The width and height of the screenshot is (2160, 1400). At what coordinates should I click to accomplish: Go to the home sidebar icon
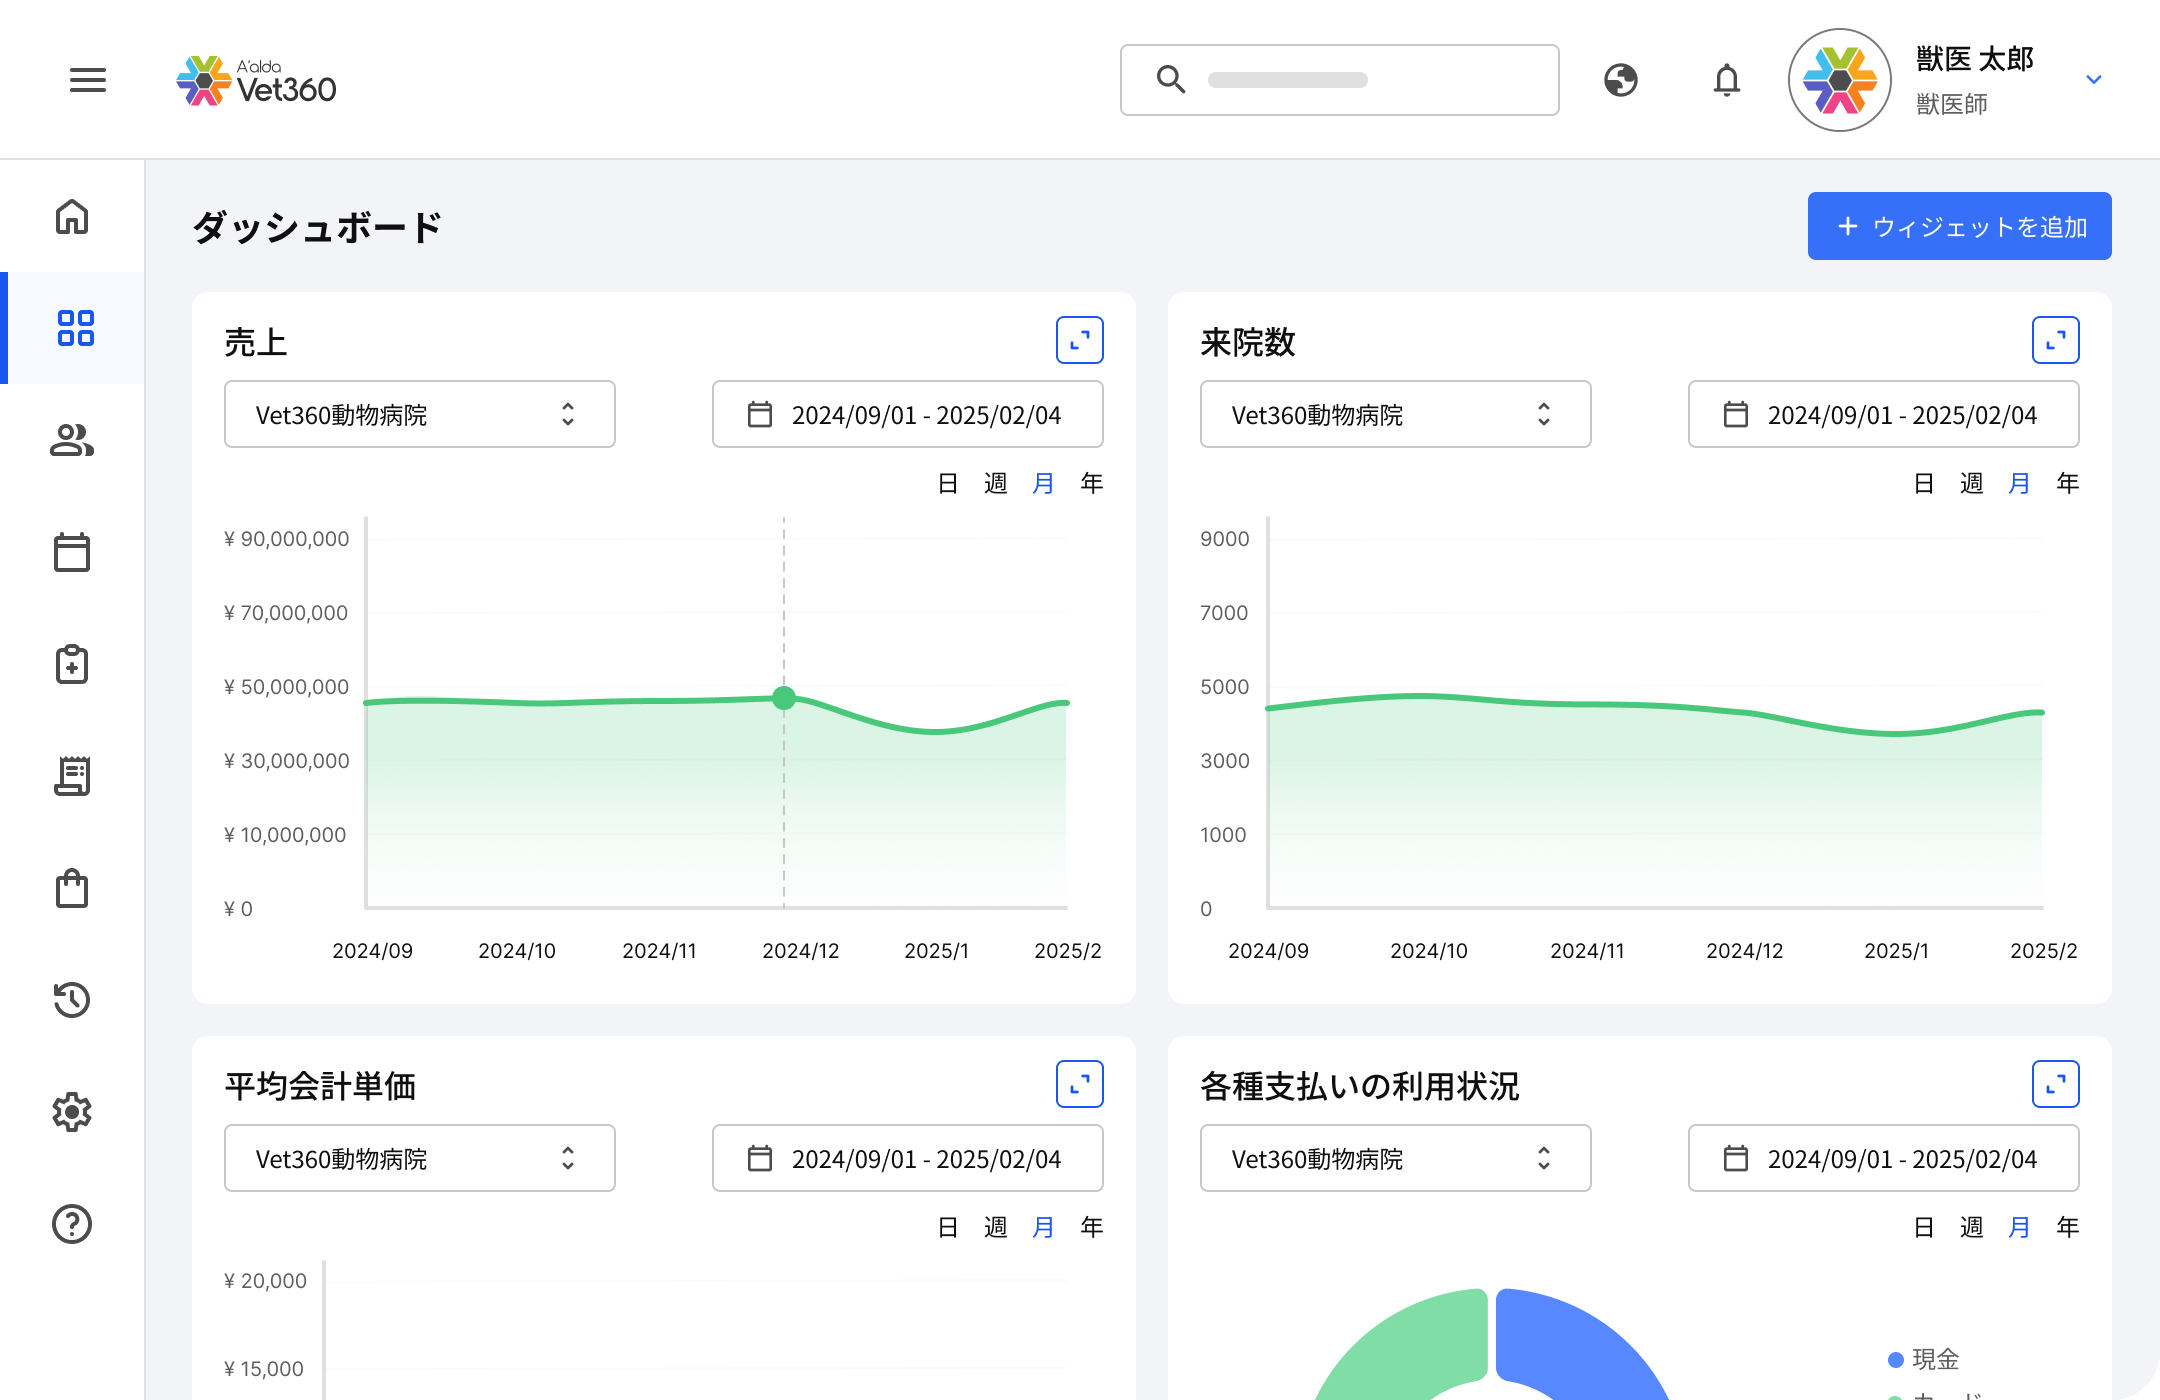click(72, 216)
